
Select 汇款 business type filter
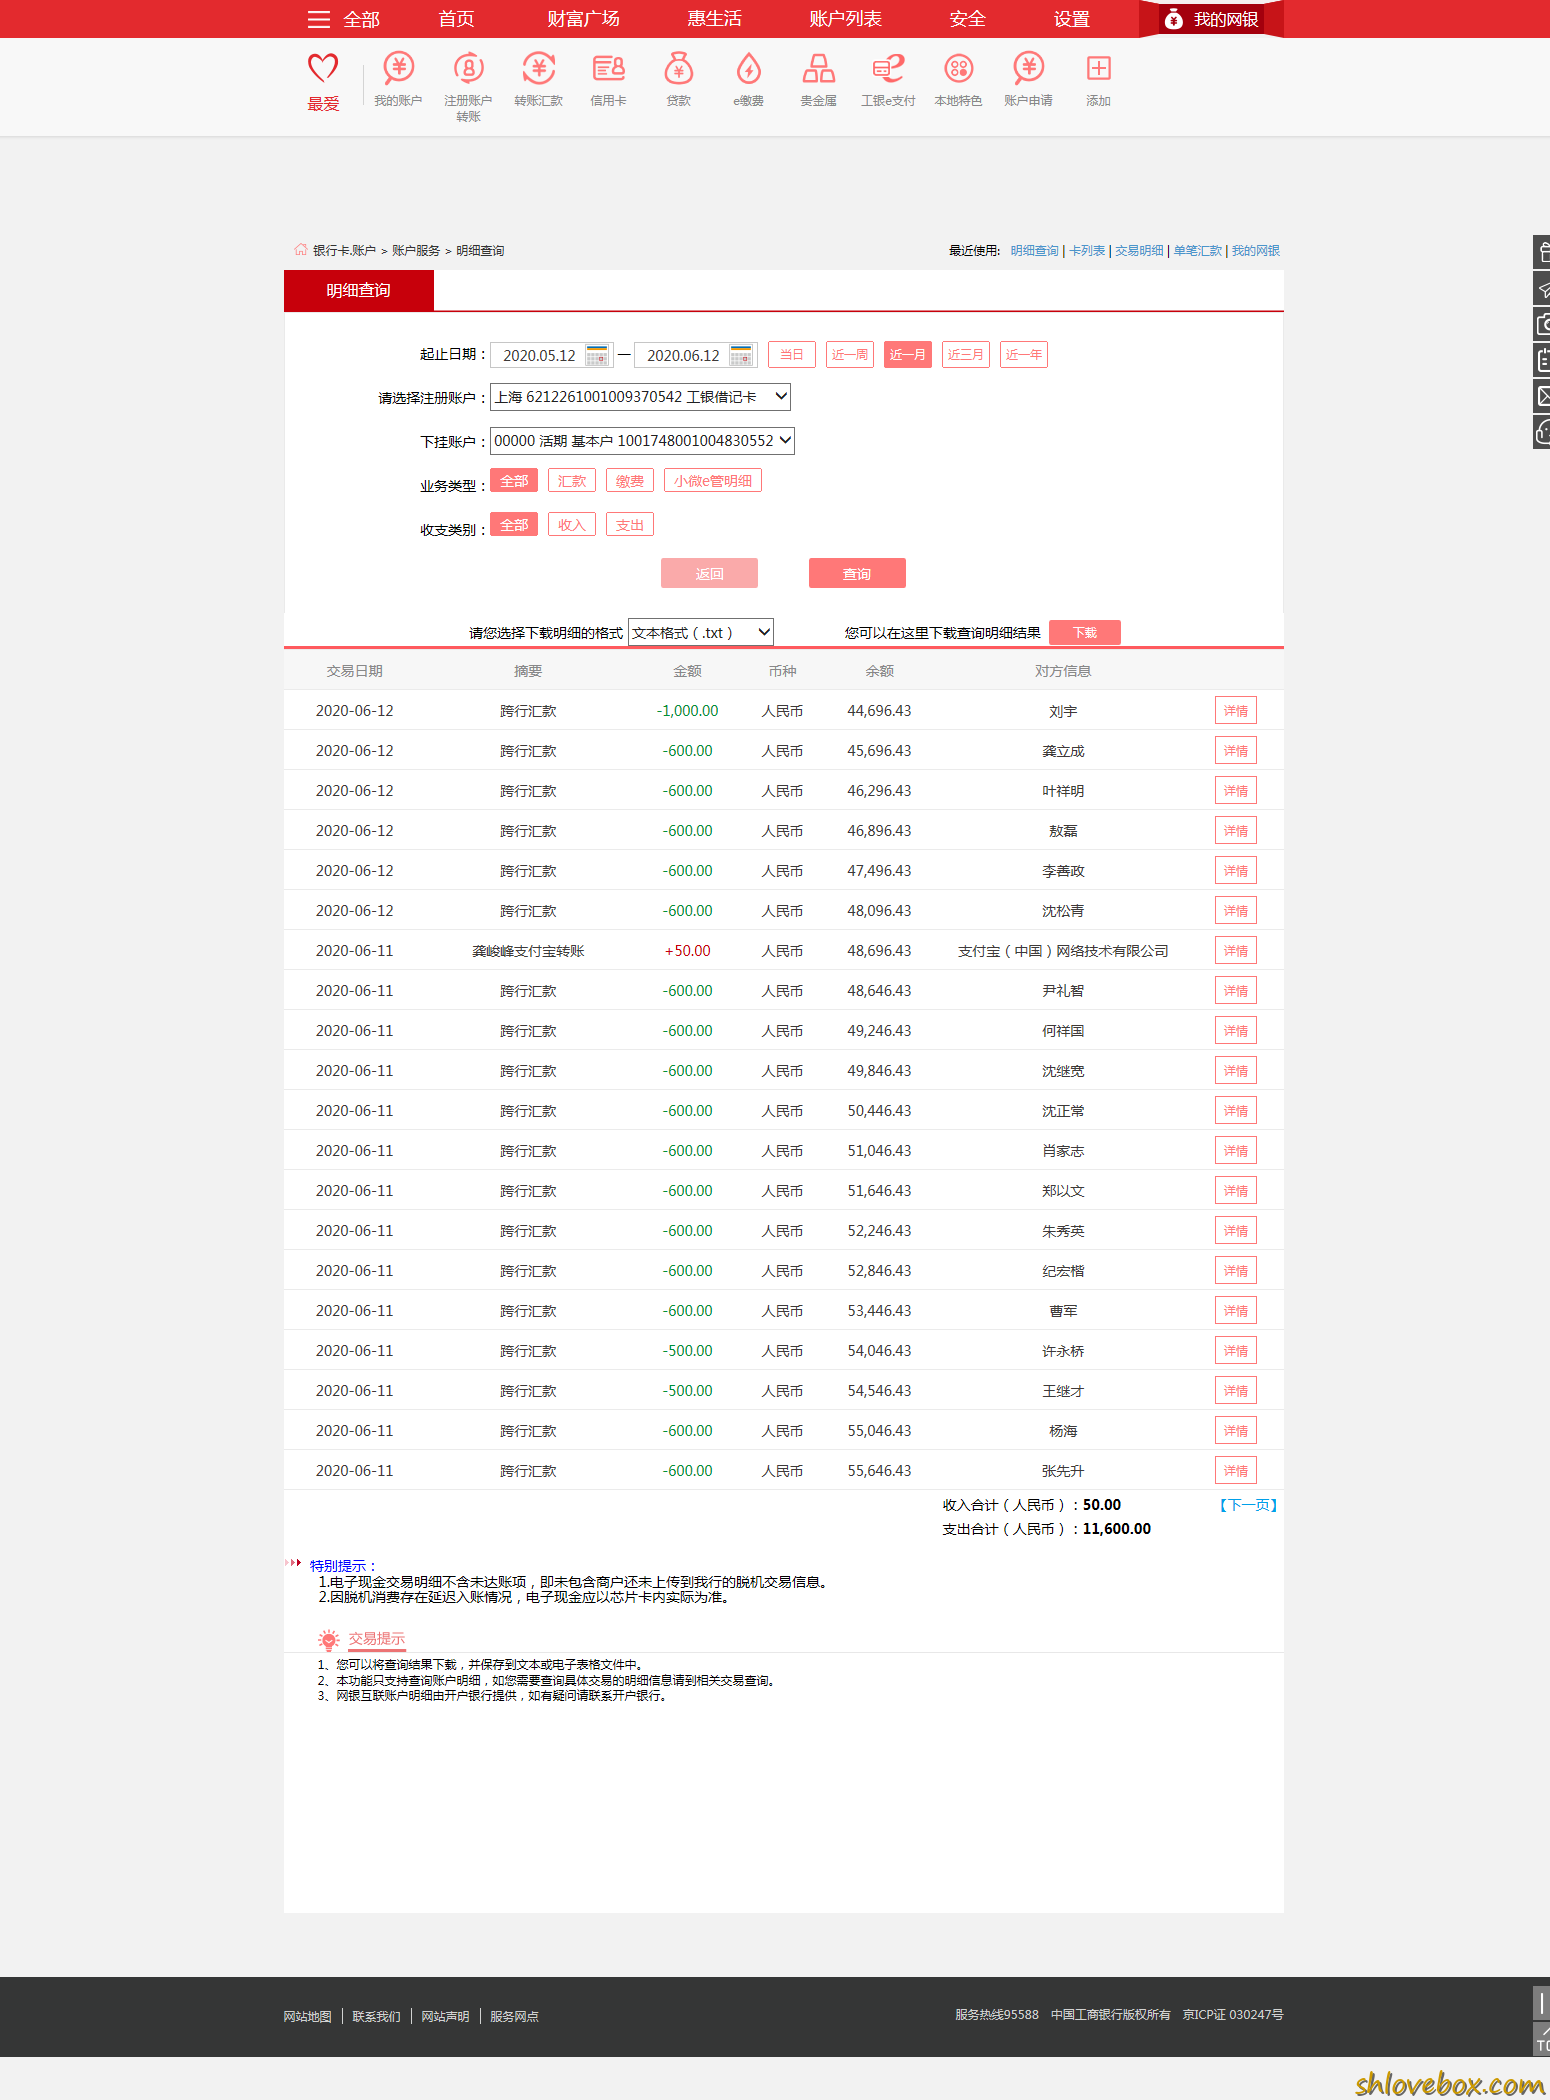[571, 481]
